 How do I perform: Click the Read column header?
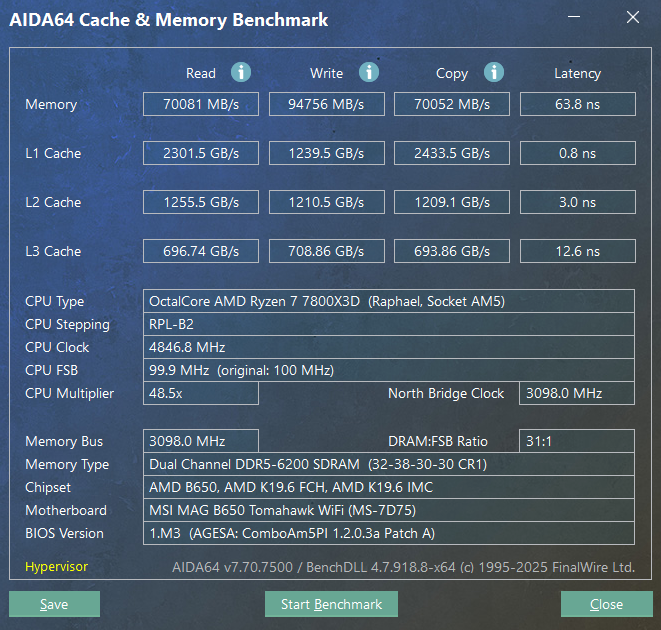[x=201, y=73]
